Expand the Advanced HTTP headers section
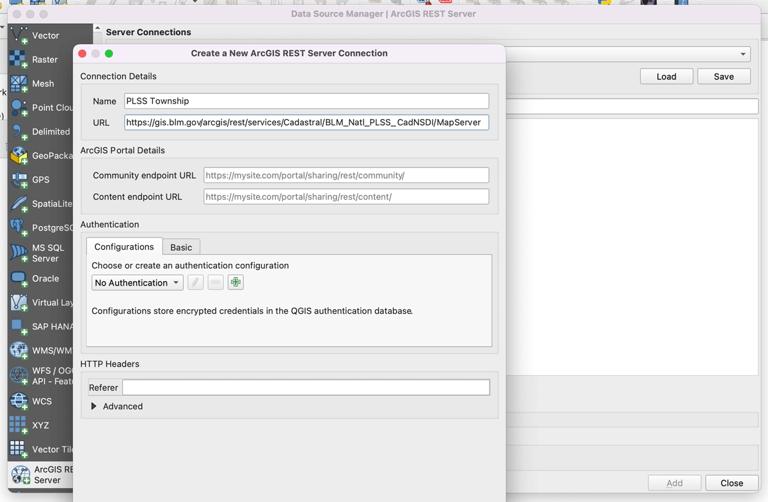This screenshot has width=768, height=502. tap(94, 406)
